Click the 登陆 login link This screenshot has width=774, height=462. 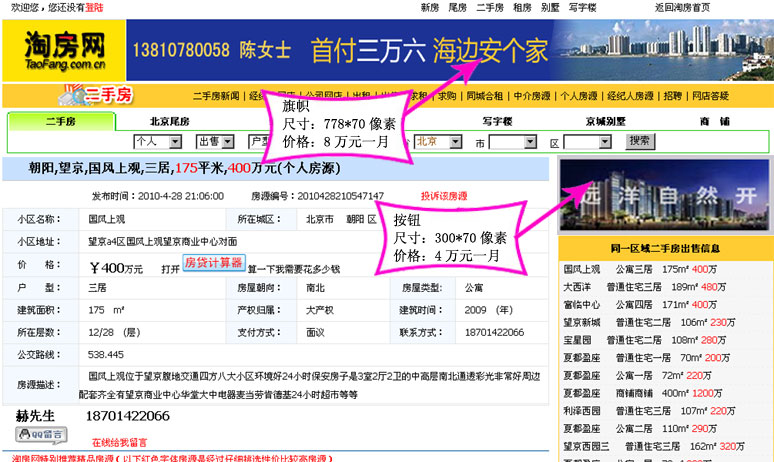94,7
